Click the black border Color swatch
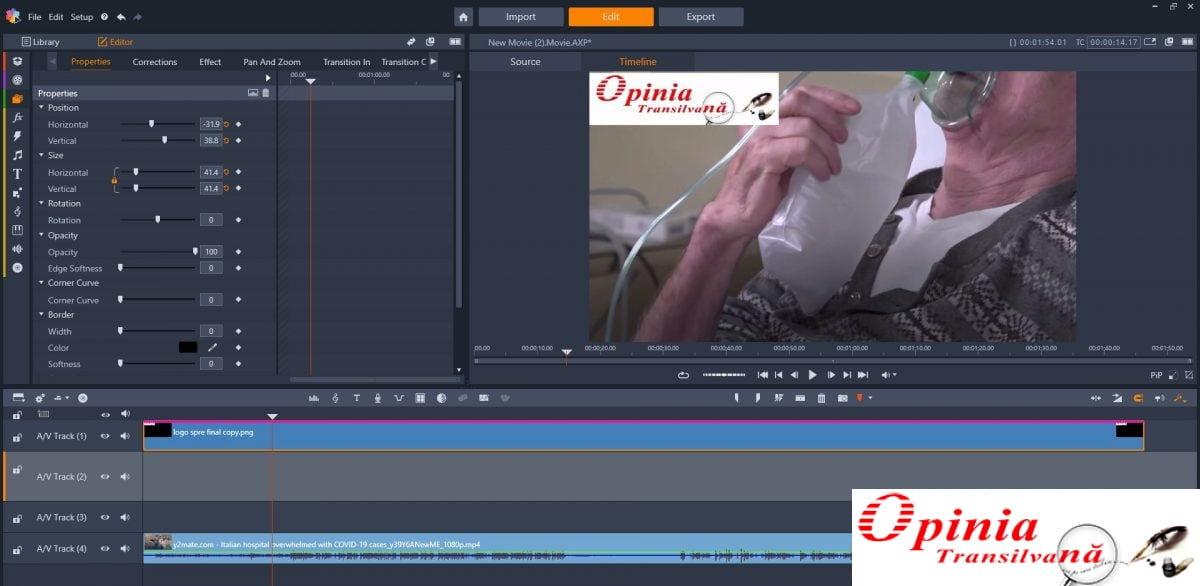 tap(187, 347)
